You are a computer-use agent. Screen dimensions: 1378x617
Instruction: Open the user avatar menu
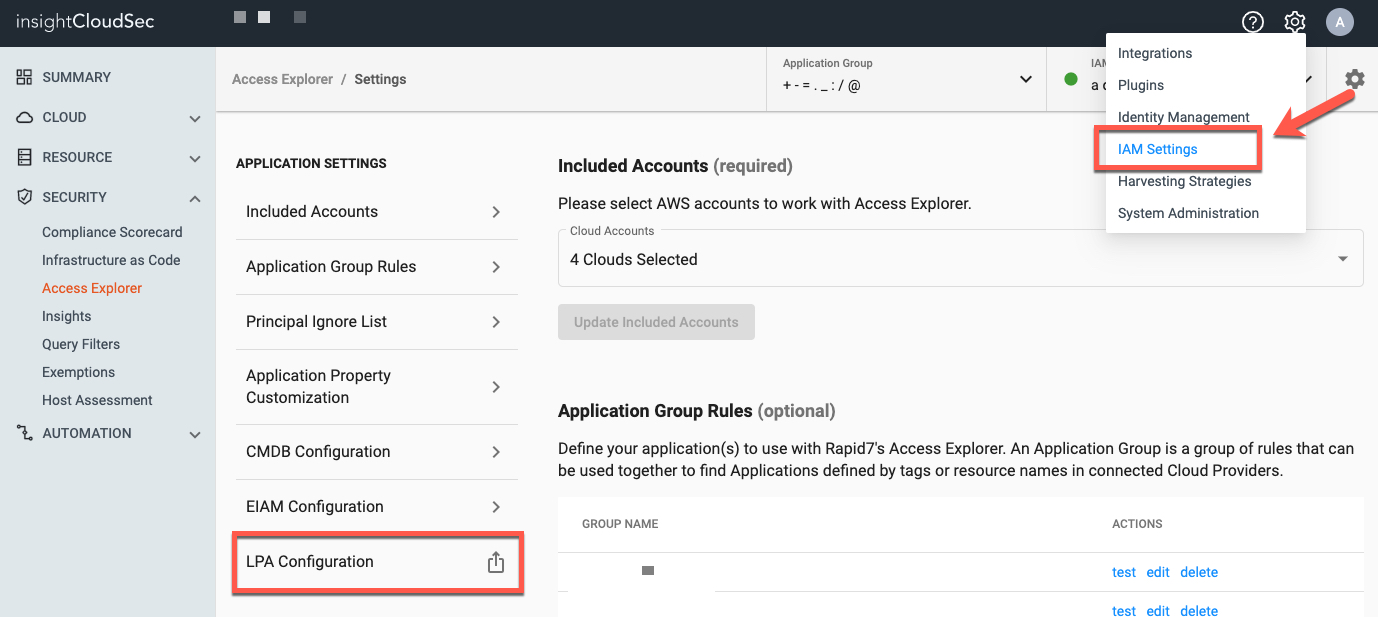(1339, 22)
